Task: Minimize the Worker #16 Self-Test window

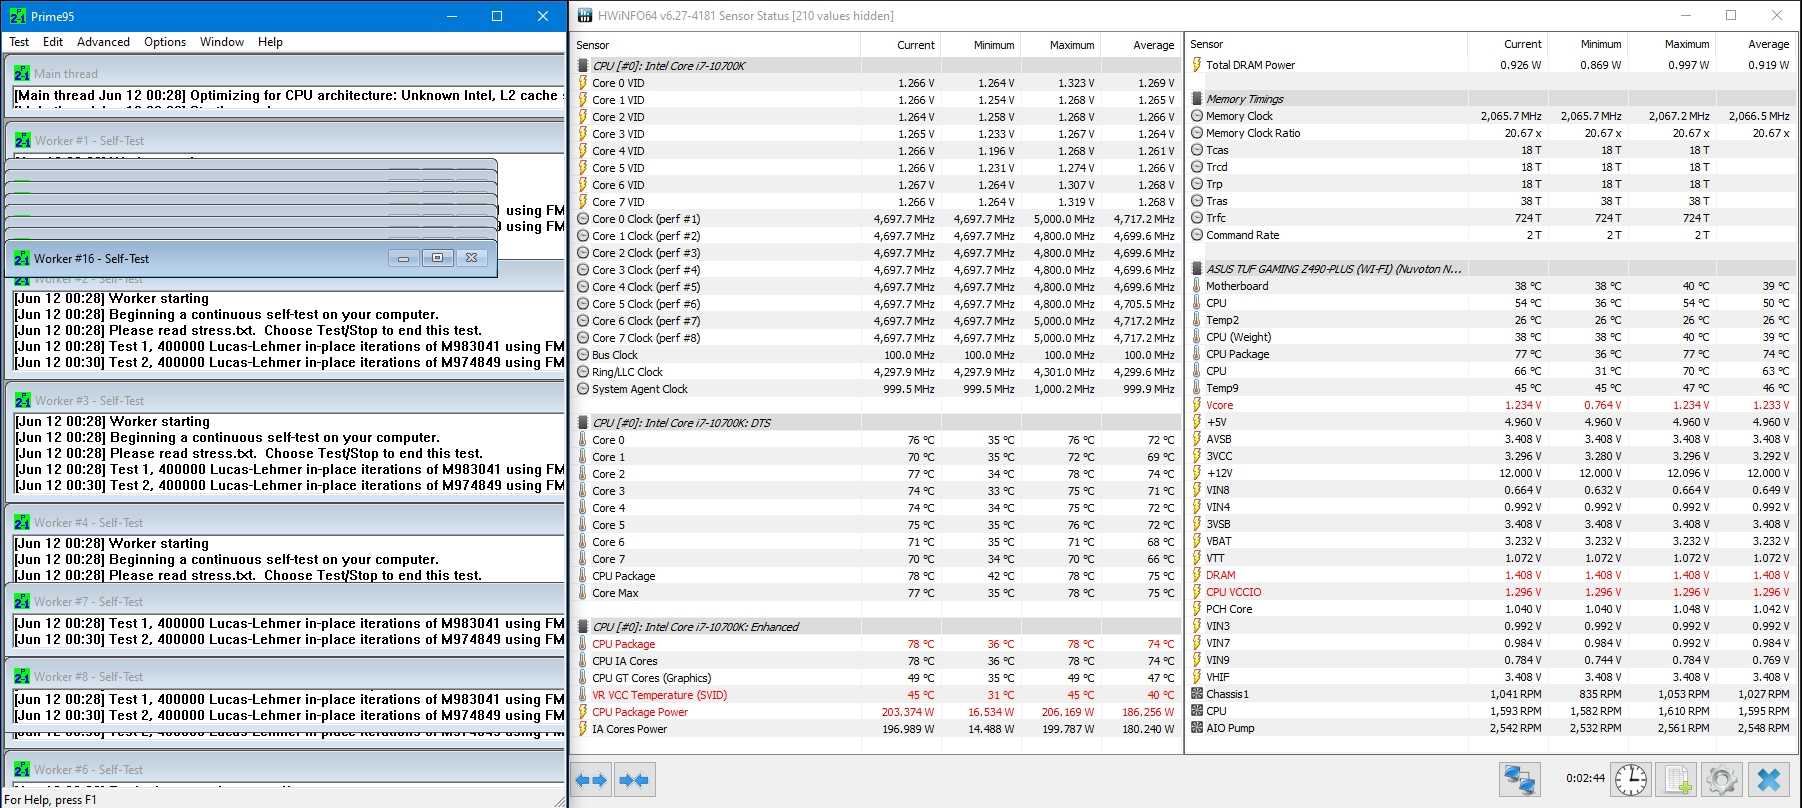Action: 403,258
